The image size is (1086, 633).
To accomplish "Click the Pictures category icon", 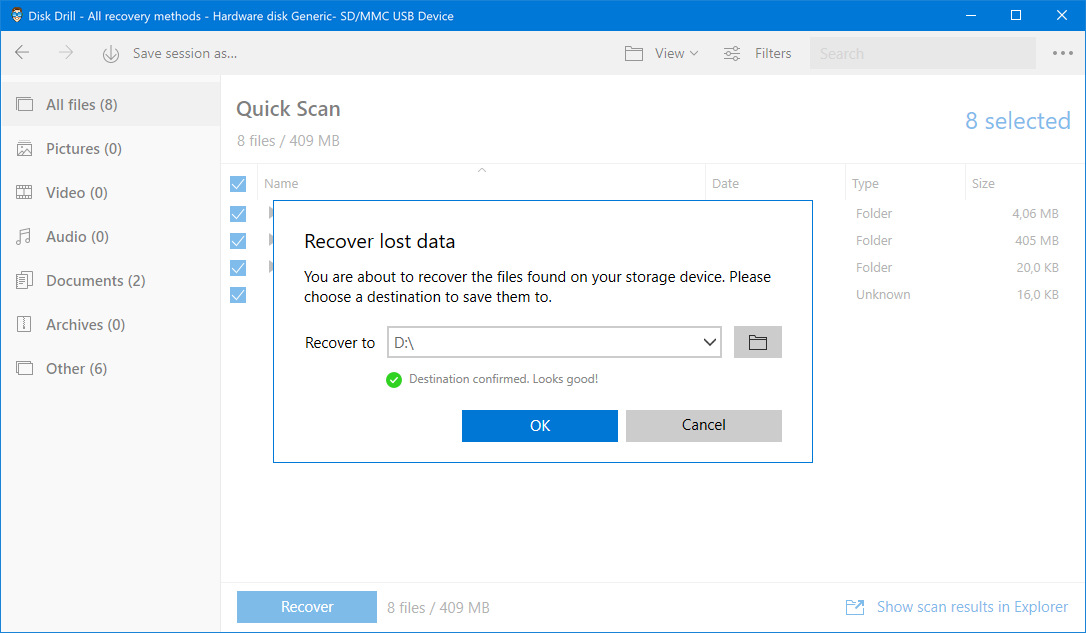I will [24, 148].
